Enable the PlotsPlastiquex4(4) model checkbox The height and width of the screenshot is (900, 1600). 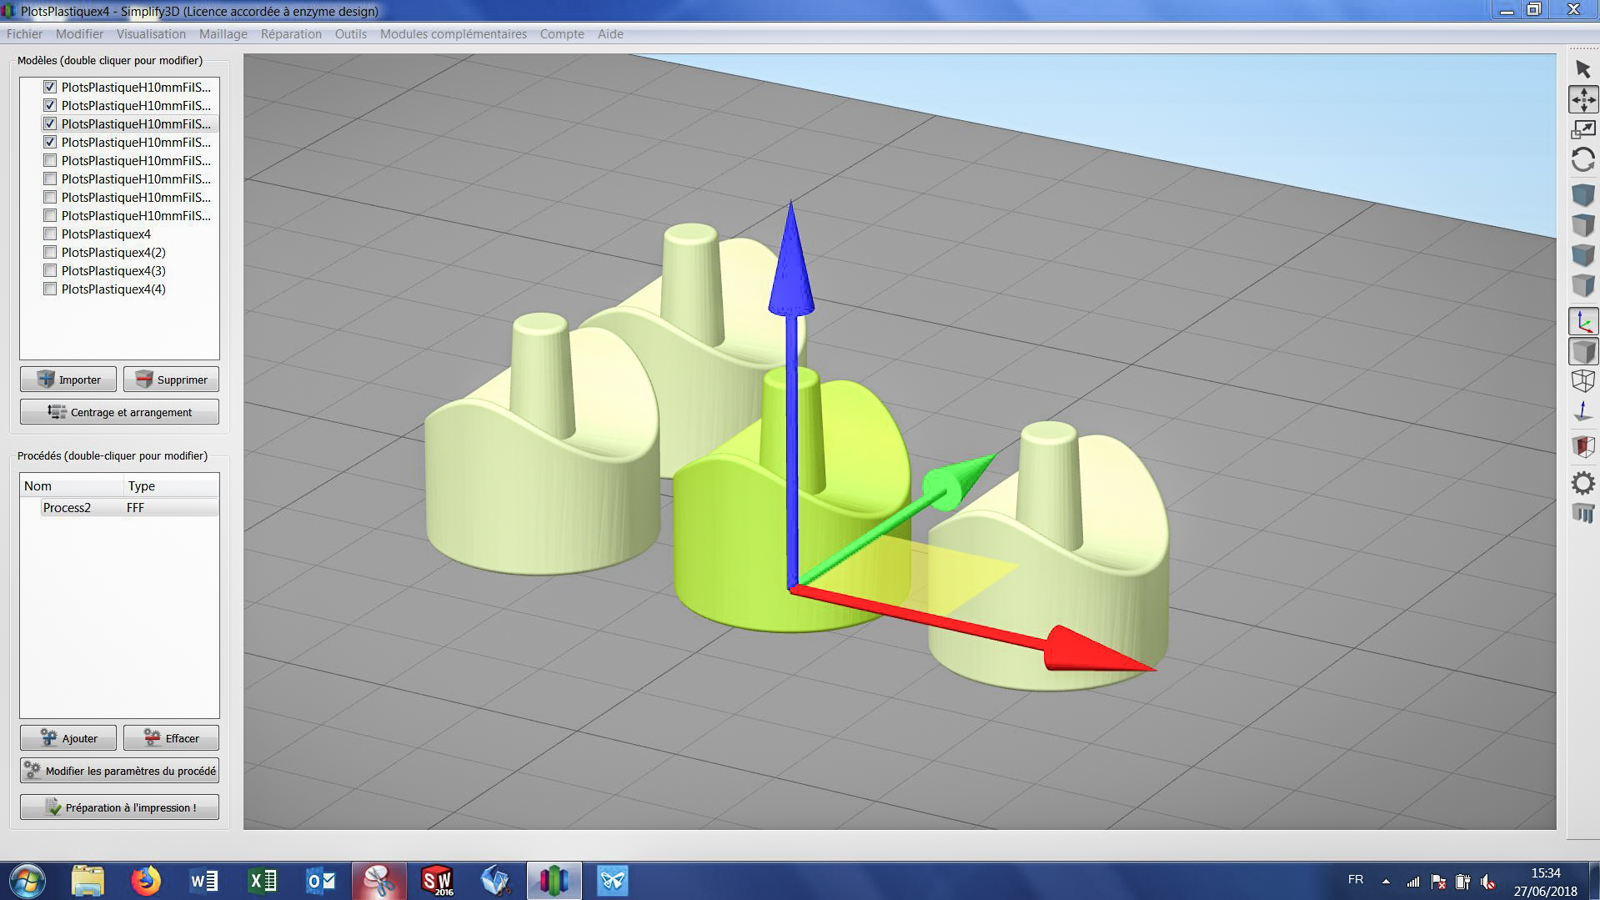(50, 289)
